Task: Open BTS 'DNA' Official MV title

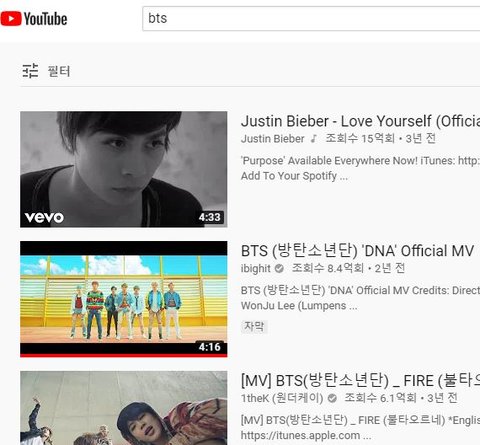Action: (x=357, y=251)
